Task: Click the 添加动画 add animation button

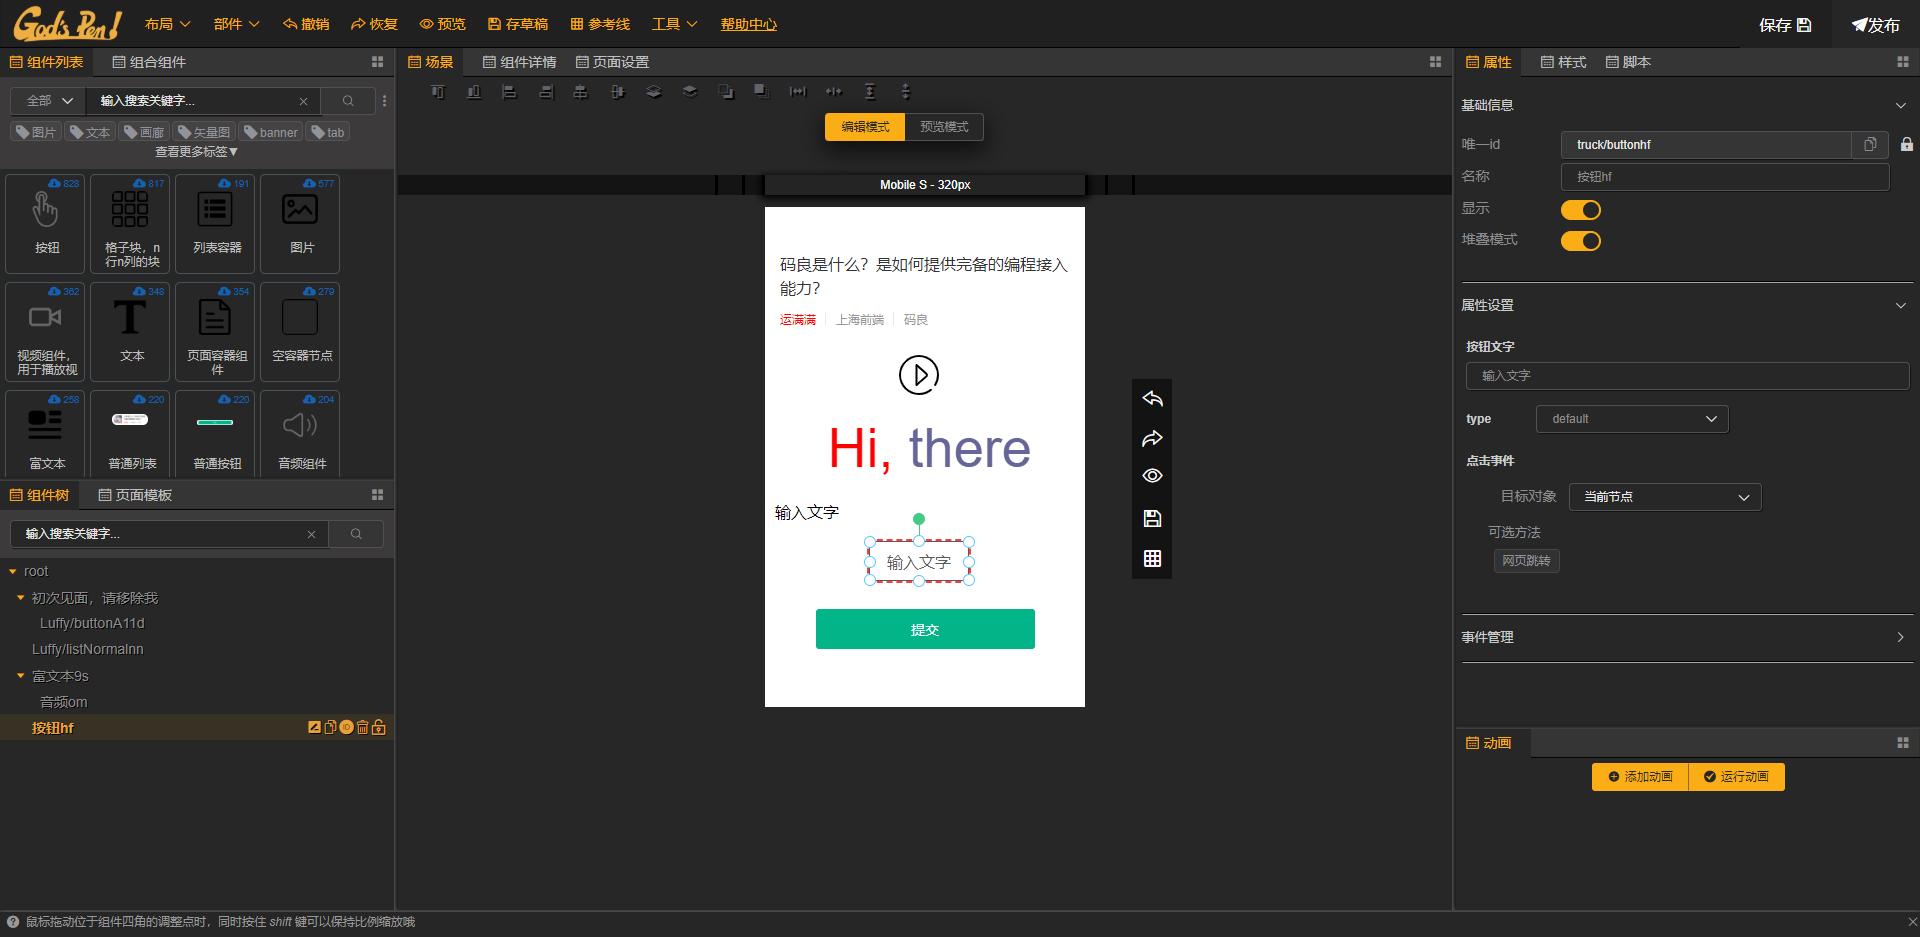Action: [x=1640, y=777]
